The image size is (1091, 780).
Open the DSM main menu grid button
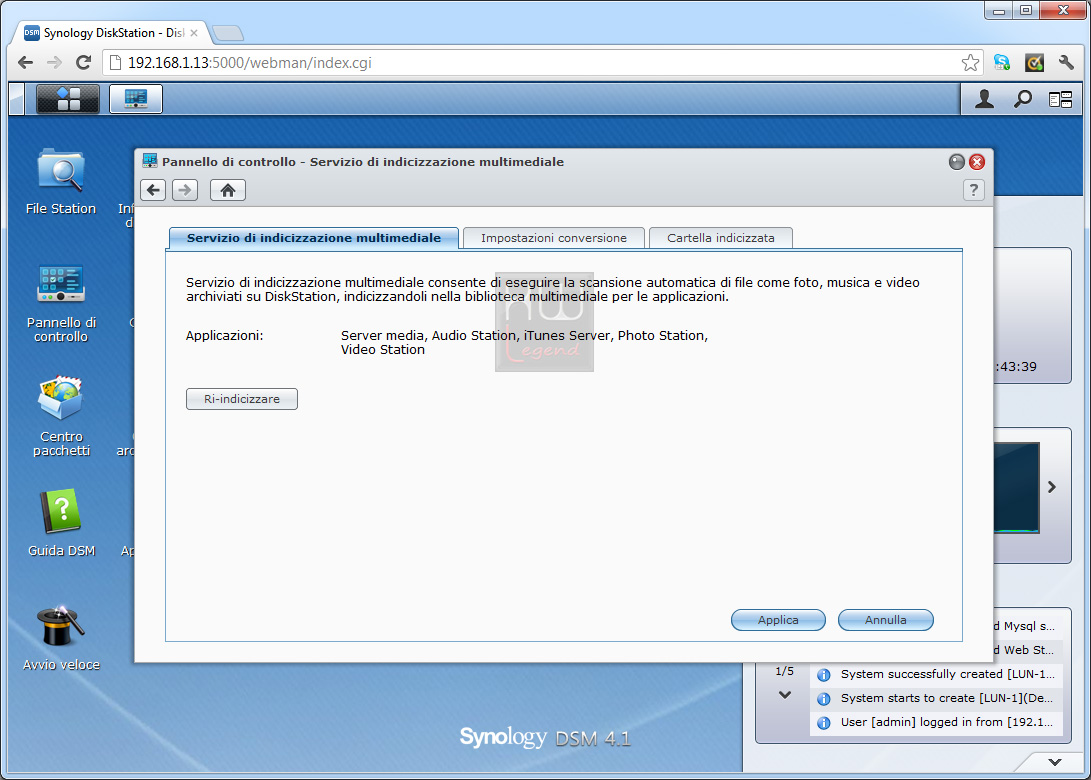[67, 99]
